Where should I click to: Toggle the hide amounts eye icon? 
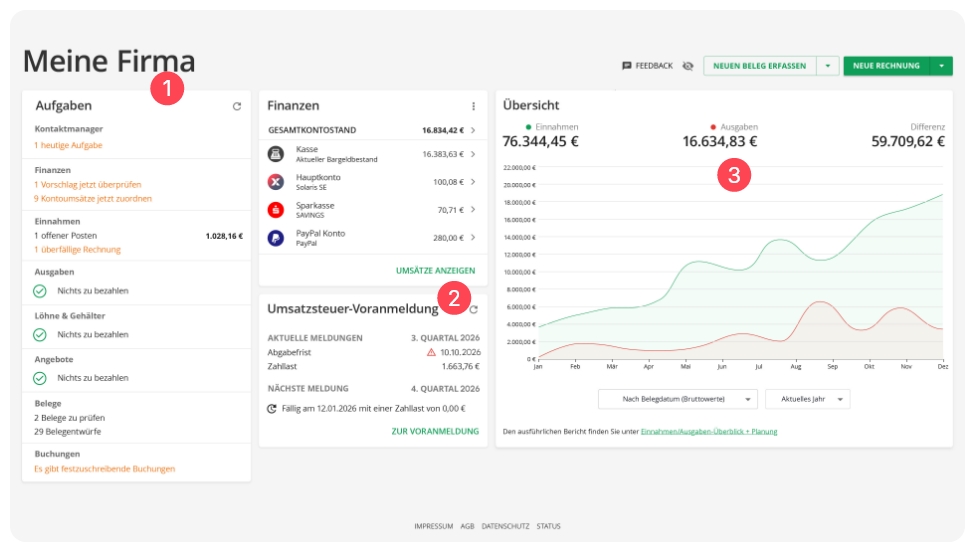pyautogui.click(x=688, y=66)
